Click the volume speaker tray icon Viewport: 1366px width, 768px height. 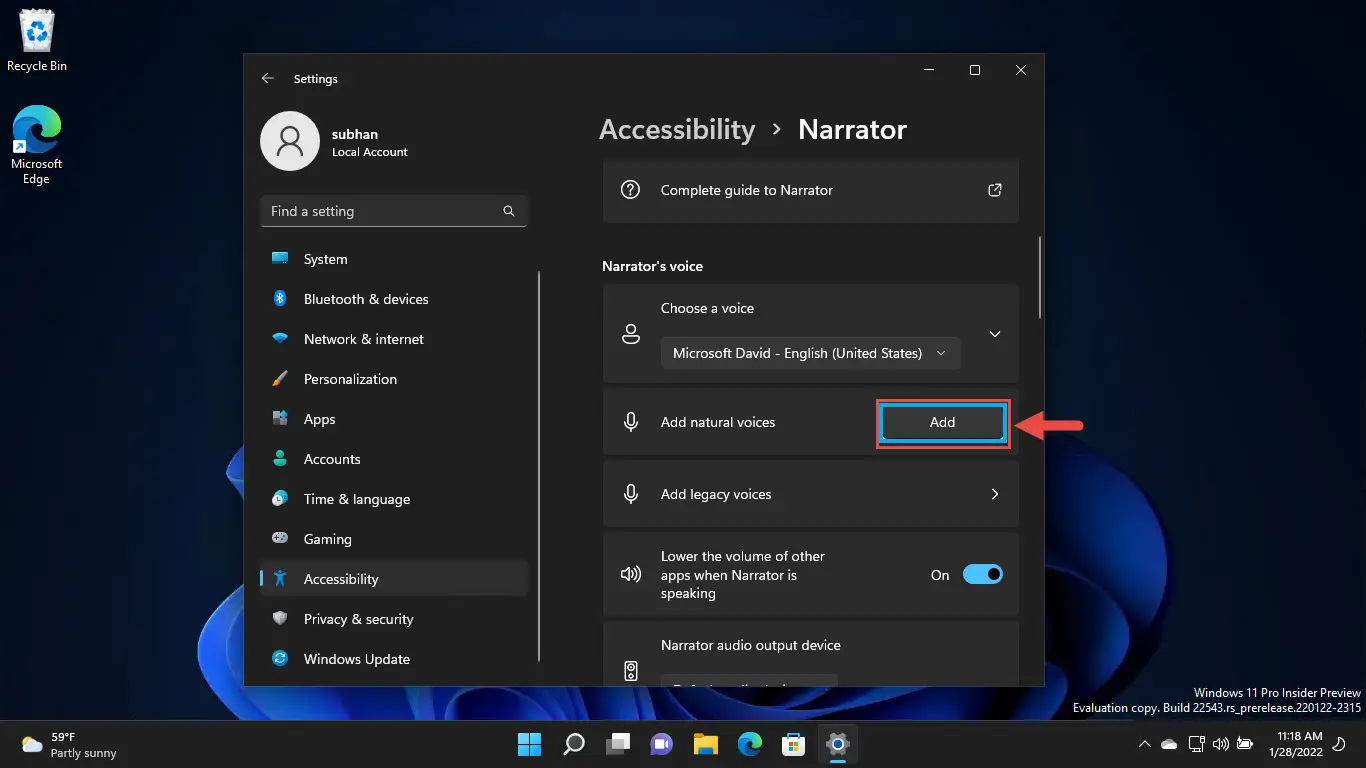(1220, 744)
